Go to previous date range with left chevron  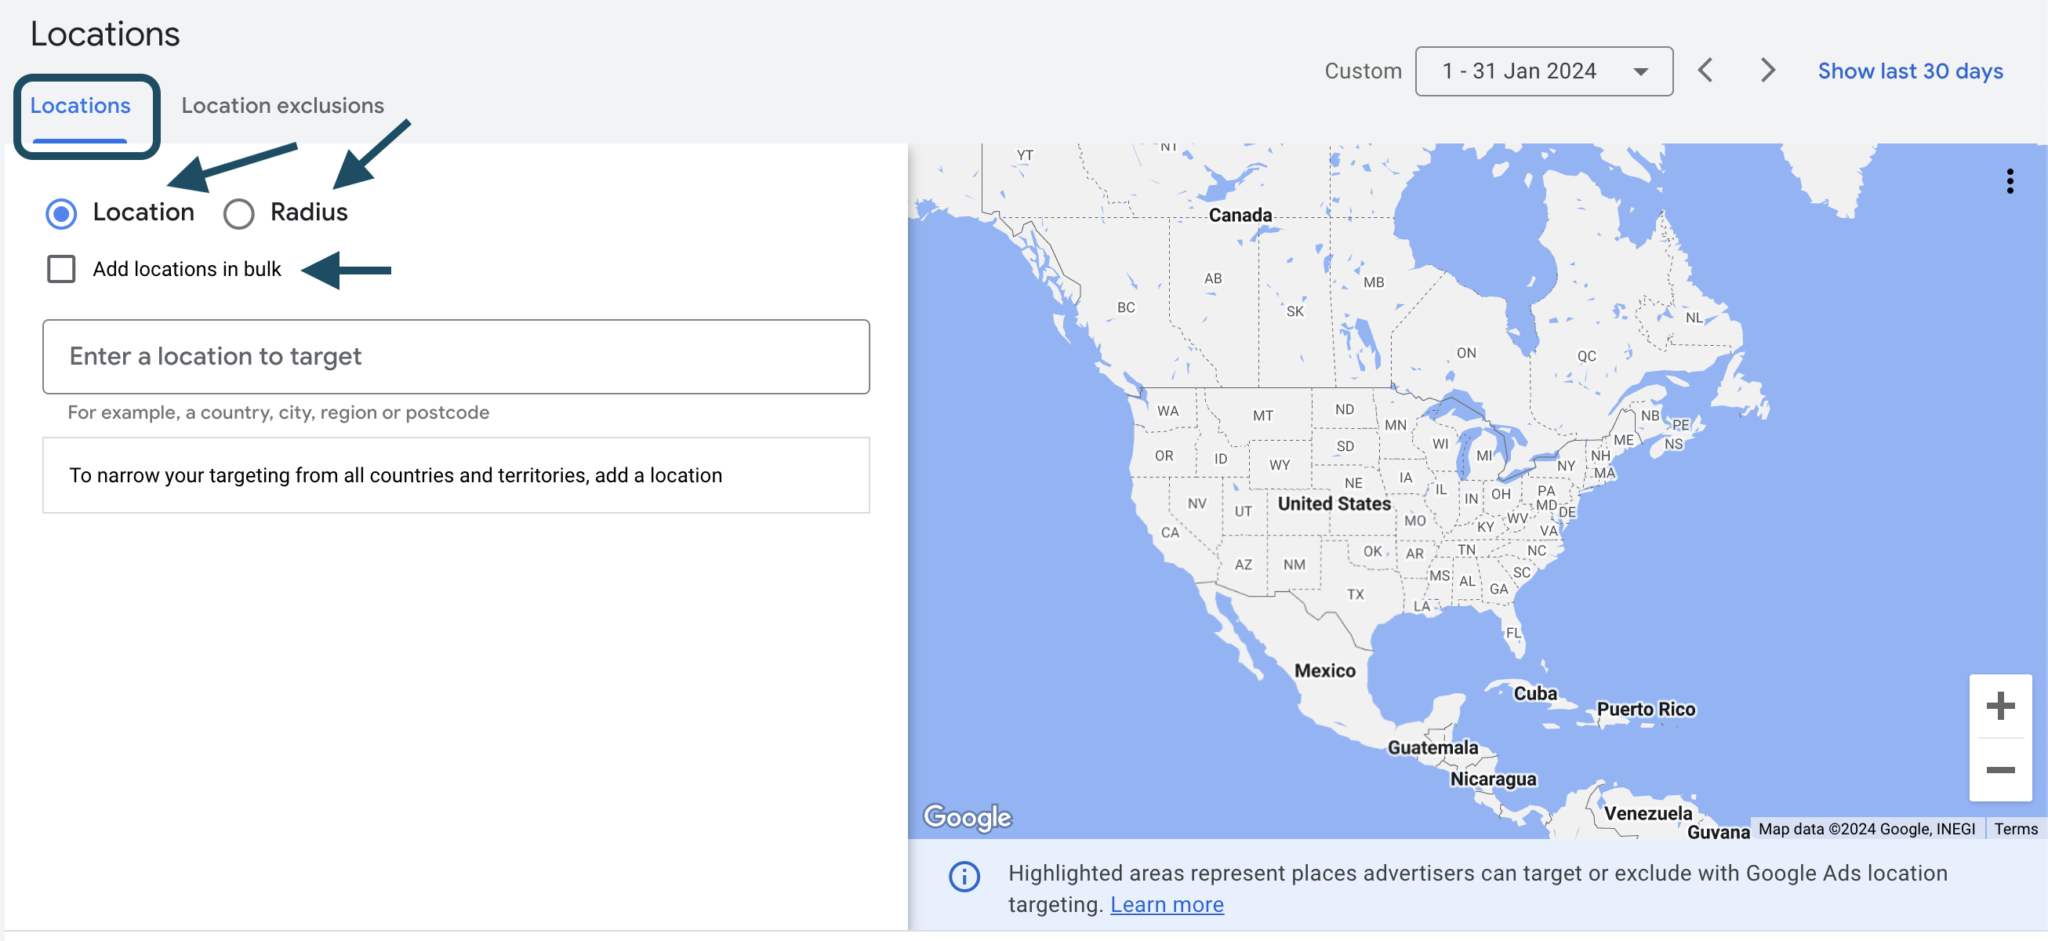tap(1705, 70)
